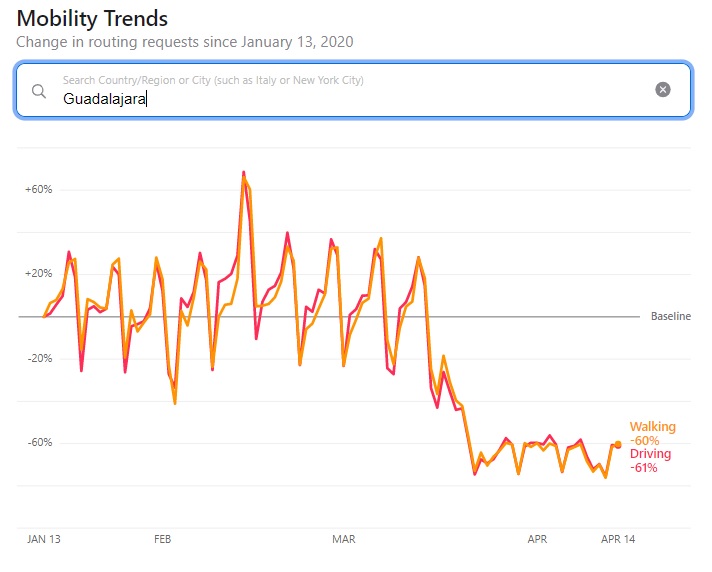
Task: Click the FEB axis label
Action: (163, 539)
